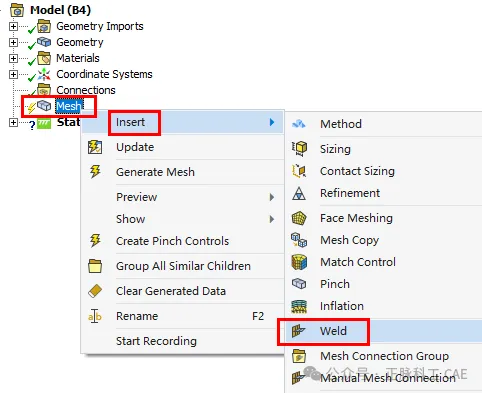Select the Mesh tree item label
This screenshot has width=482, height=393.
(x=69, y=106)
